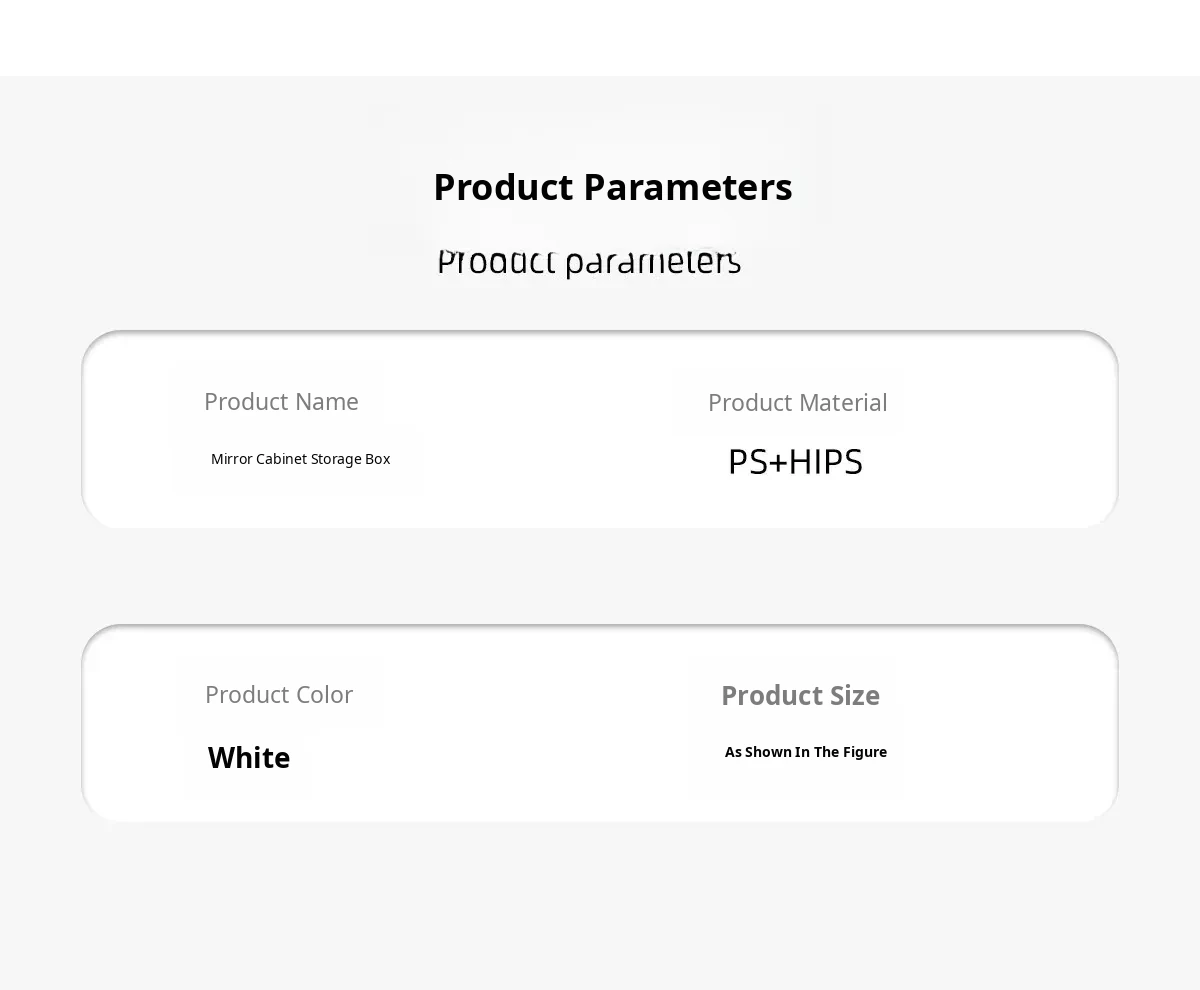This screenshot has width=1200, height=990.
Task: Select the bold "Product Size" label
Action: (x=800, y=696)
